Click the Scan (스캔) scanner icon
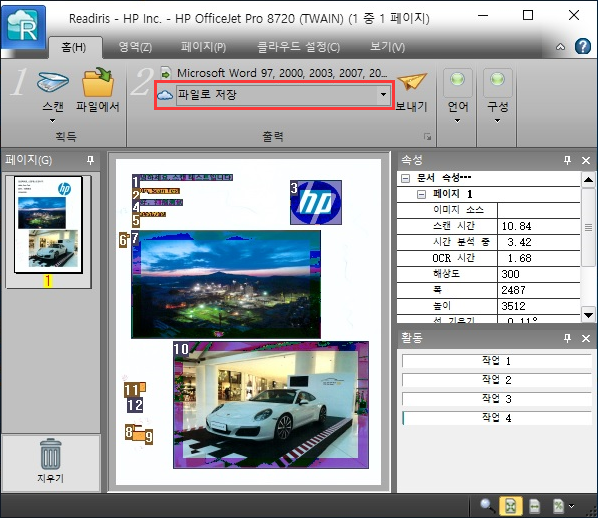Image resolution: width=598 pixels, height=518 pixels. click(x=53, y=82)
